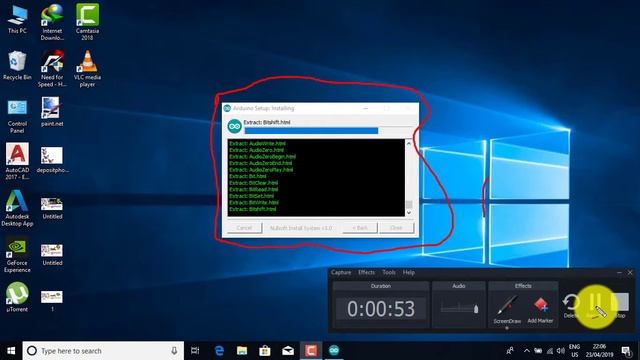The width and height of the screenshot is (640, 360).
Task: Select the AutoCAD 2017 desktop shortcut
Action: (x=17, y=161)
